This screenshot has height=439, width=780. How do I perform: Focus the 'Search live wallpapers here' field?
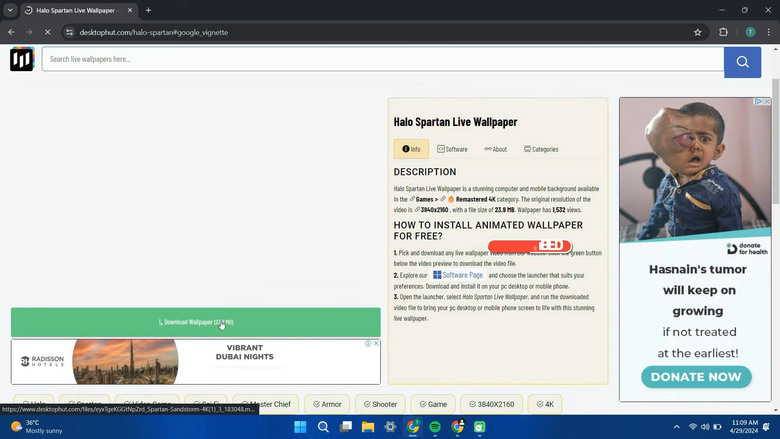(x=383, y=59)
